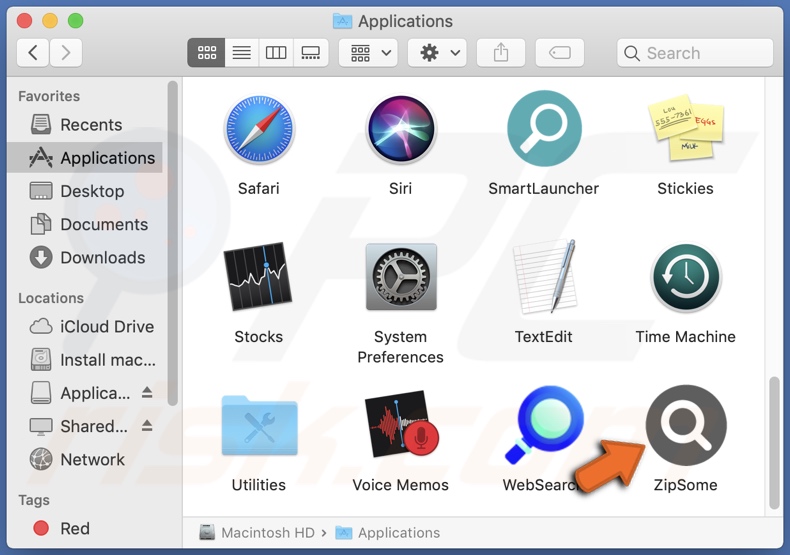The image size is (790, 555).
Task: Switch to list view mode
Action: tap(241, 53)
